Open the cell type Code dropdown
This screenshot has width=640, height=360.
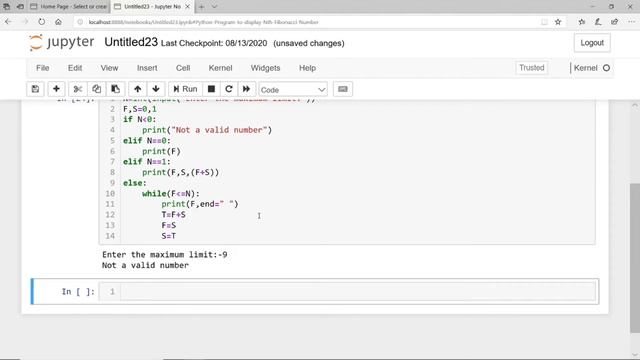[x=293, y=89]
